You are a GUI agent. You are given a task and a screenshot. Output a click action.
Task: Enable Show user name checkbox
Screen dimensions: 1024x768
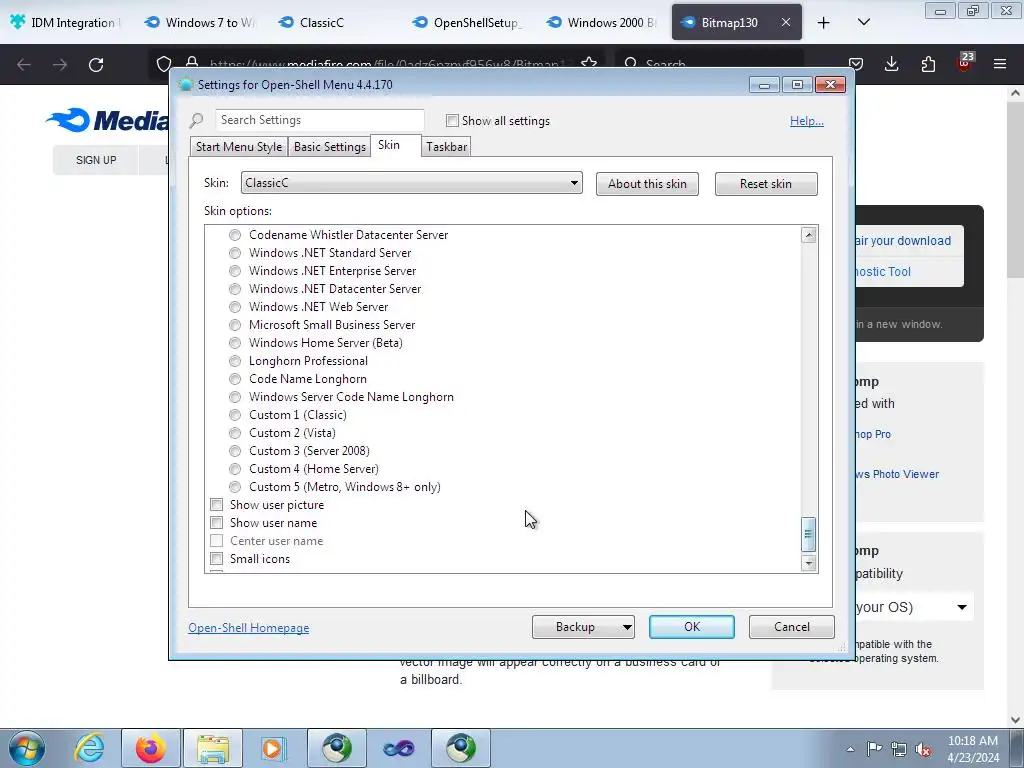(x=217, y=523)
